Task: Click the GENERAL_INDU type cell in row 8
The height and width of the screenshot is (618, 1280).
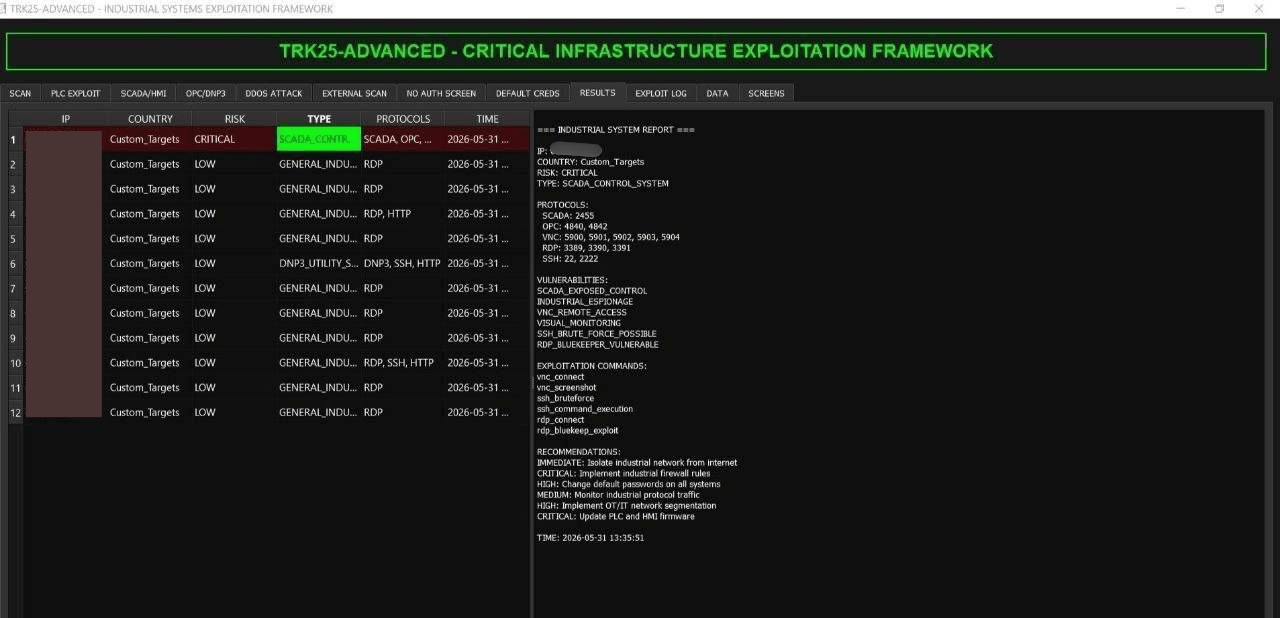Action: pos(319,313)
